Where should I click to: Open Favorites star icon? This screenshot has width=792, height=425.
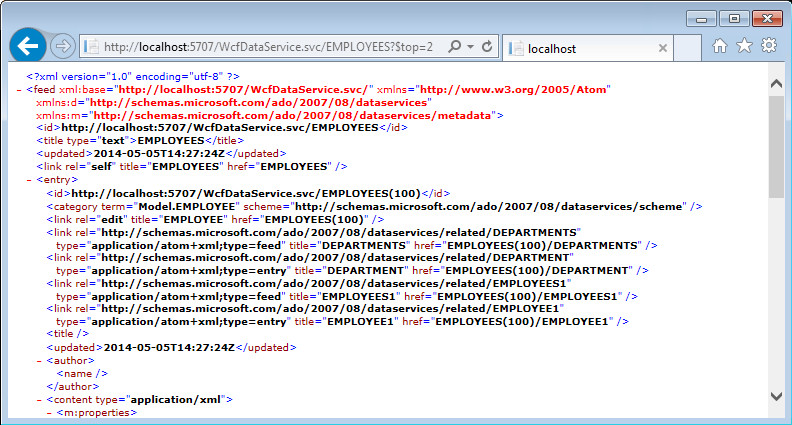(744, 46)
